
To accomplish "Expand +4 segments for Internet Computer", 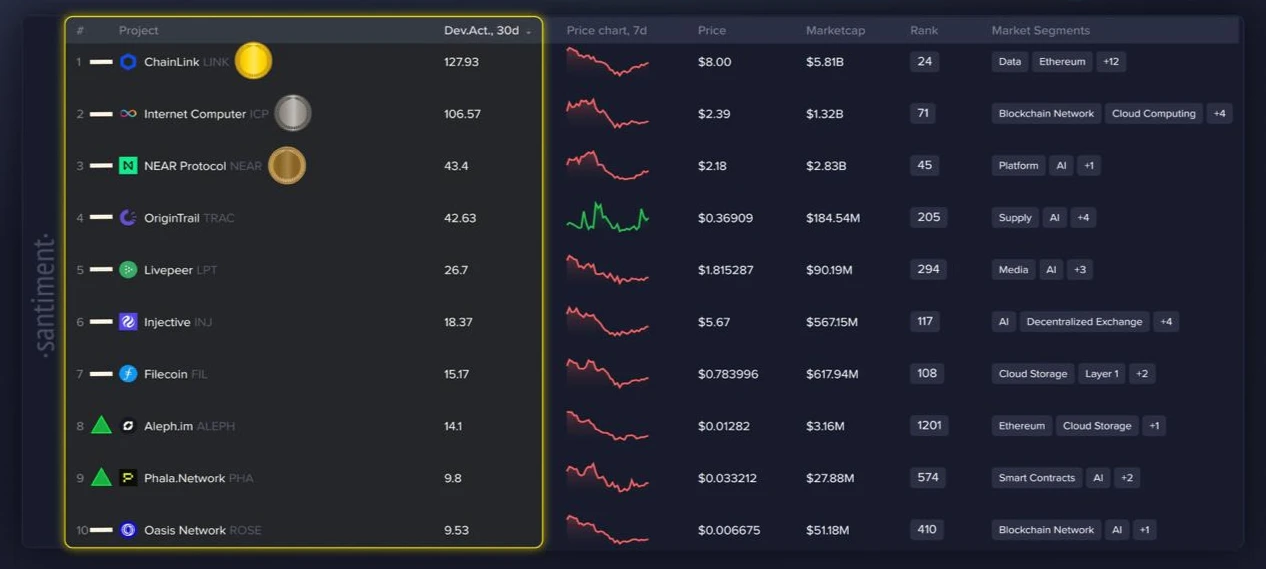I will tap(1219, 114).
